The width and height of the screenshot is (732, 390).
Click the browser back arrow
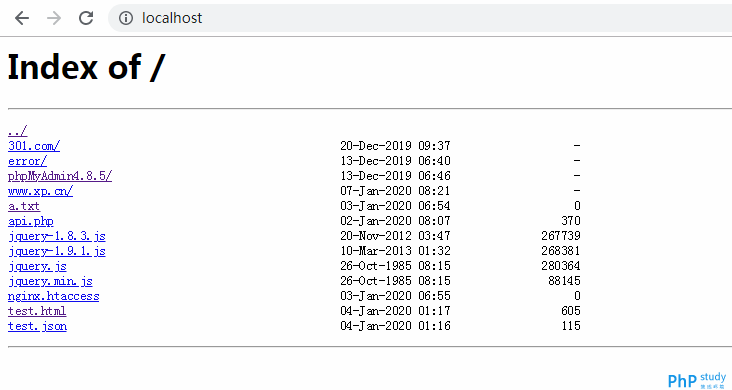22,18
